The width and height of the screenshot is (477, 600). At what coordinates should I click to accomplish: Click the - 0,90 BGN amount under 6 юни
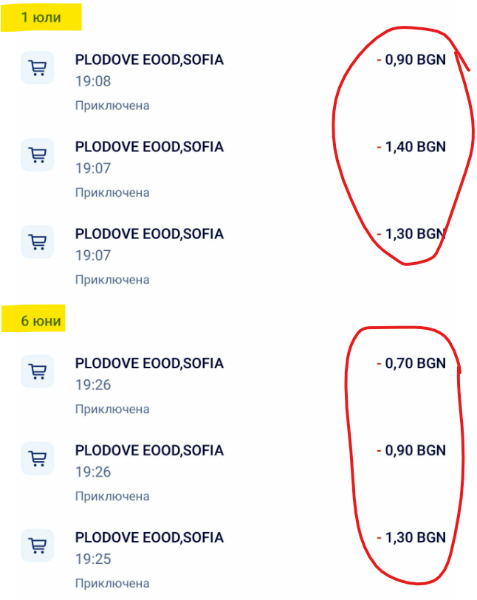coord(411,450)
